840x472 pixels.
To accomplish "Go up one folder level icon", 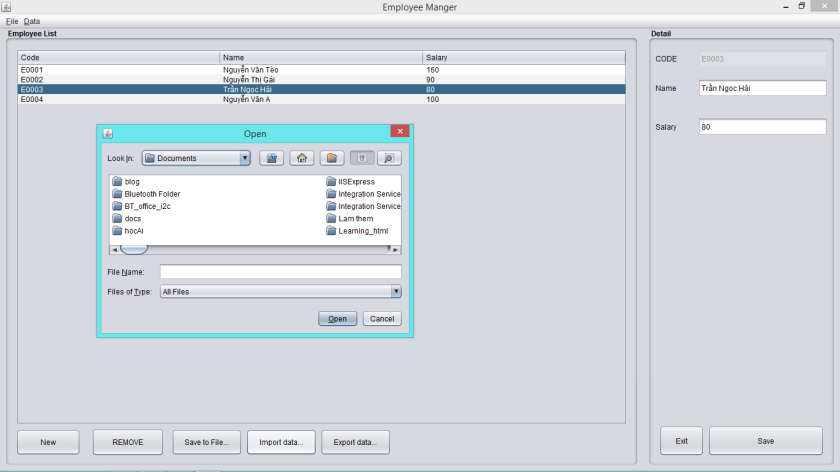I will pyautogui.click(x=272, y=158).
